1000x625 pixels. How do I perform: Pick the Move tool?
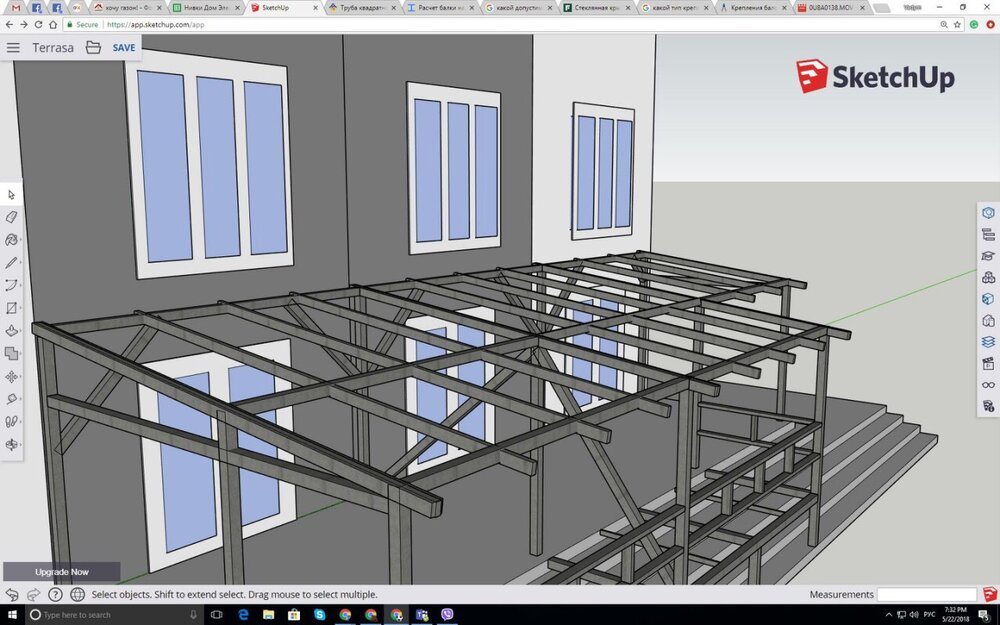tap(12, 376)
